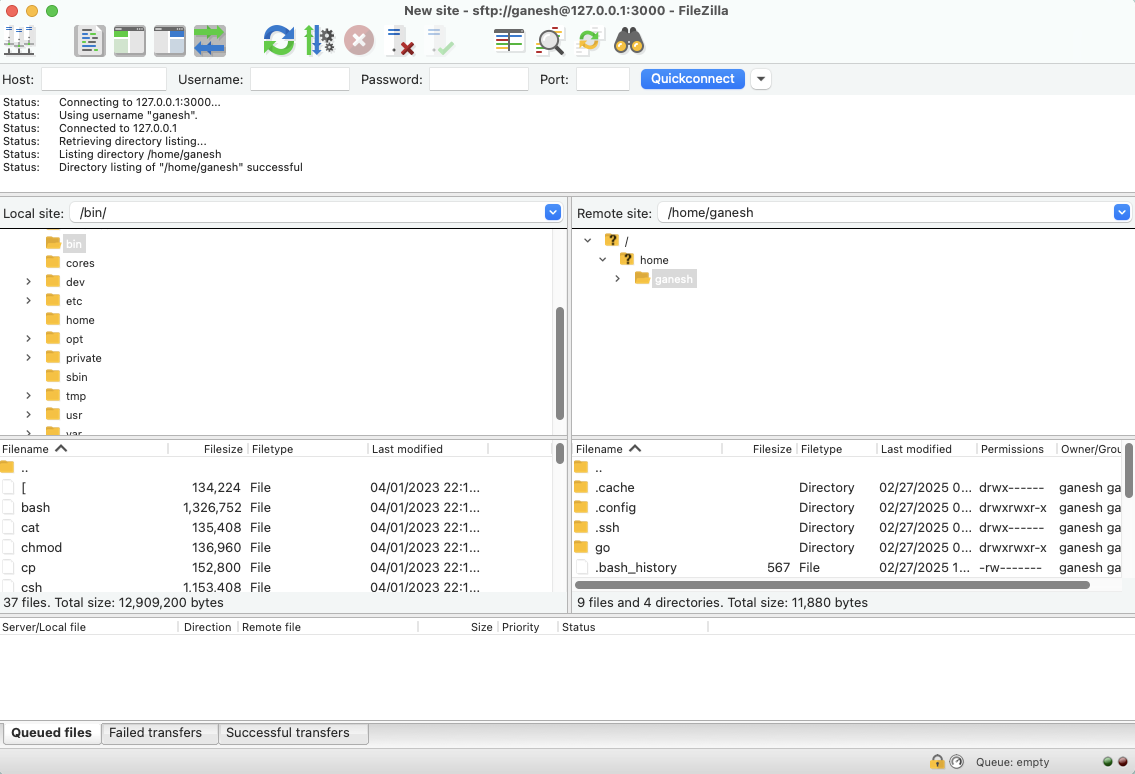Screen dimensions: 1135x774
Task: Collapse the remote home folder
Action: pyautogui.click(x=602, y=259)
